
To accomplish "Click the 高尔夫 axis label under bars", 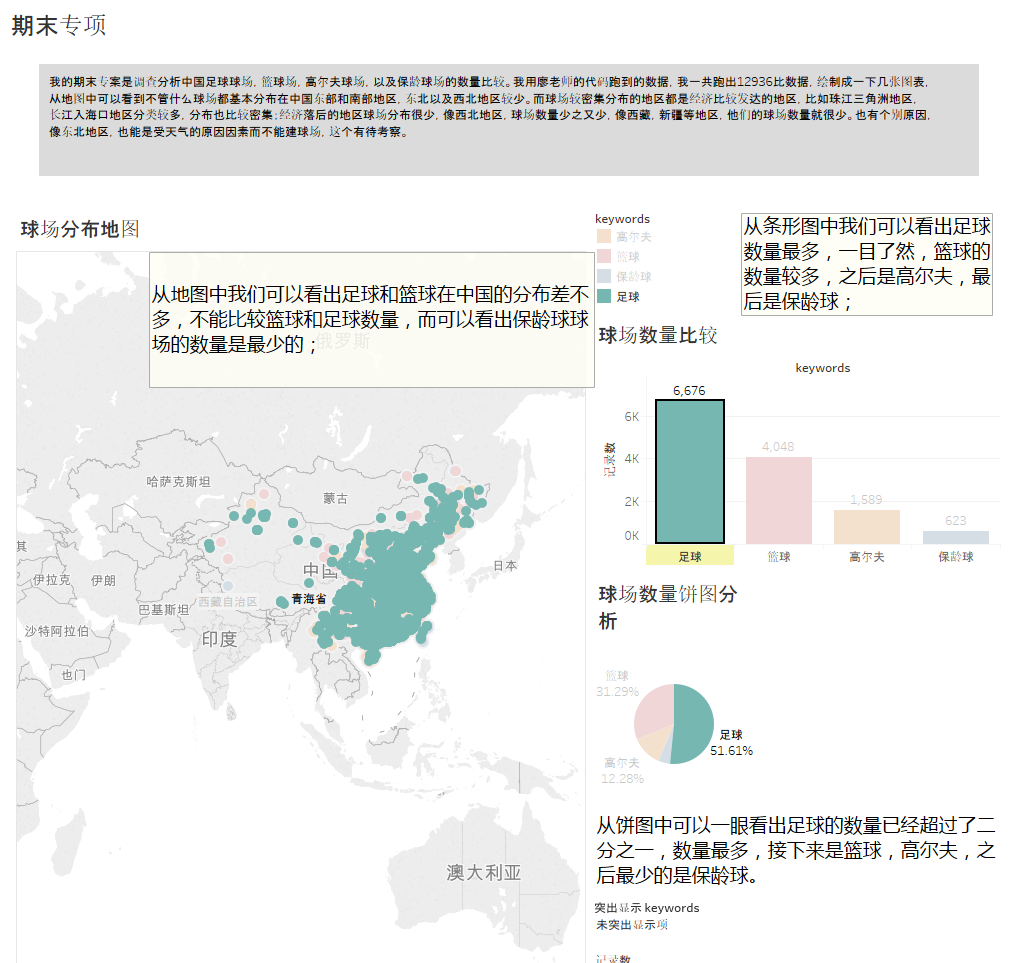I will point(867,557).
